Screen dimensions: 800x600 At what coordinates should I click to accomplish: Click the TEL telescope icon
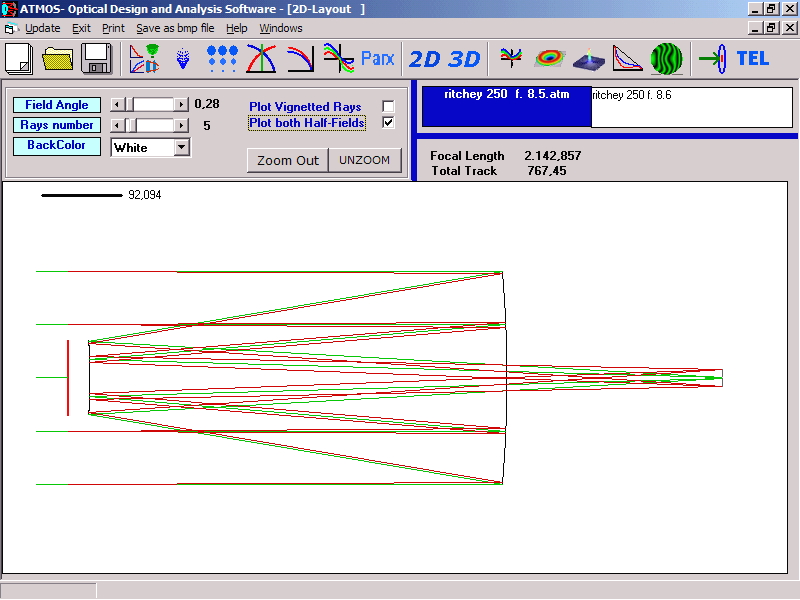(752, 58)
